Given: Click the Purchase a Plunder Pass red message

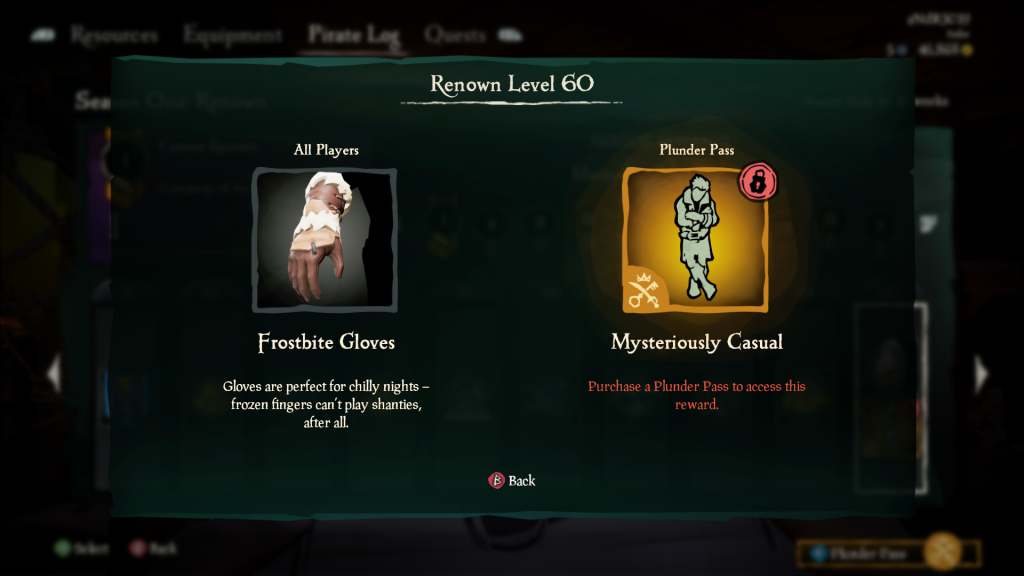Looking at the screenshot, I should (697, 395).
